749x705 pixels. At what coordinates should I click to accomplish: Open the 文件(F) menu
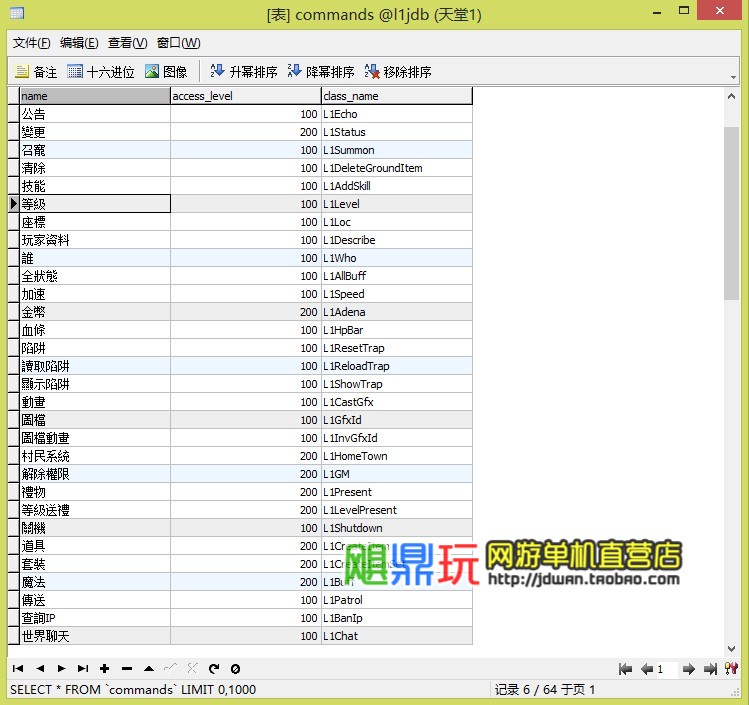pos(31,43)
